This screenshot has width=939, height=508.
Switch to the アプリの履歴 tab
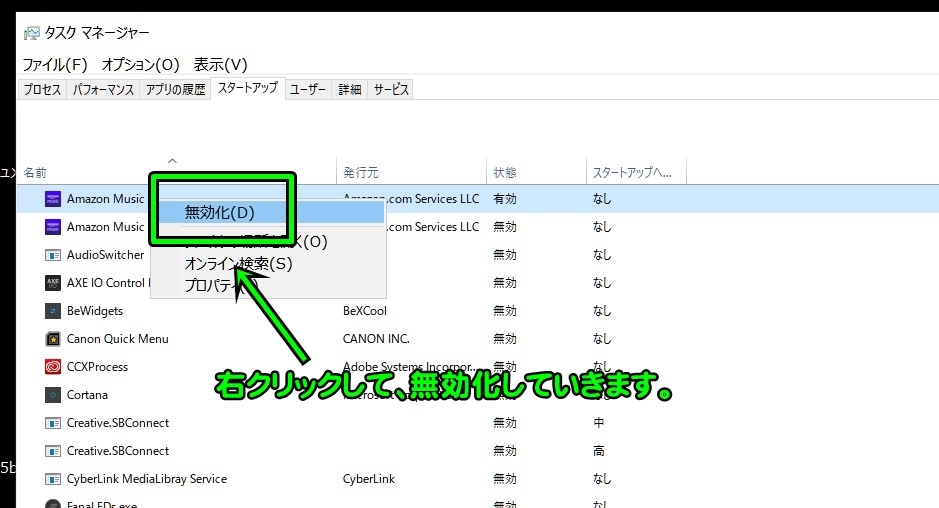click(x=175, y=89)
